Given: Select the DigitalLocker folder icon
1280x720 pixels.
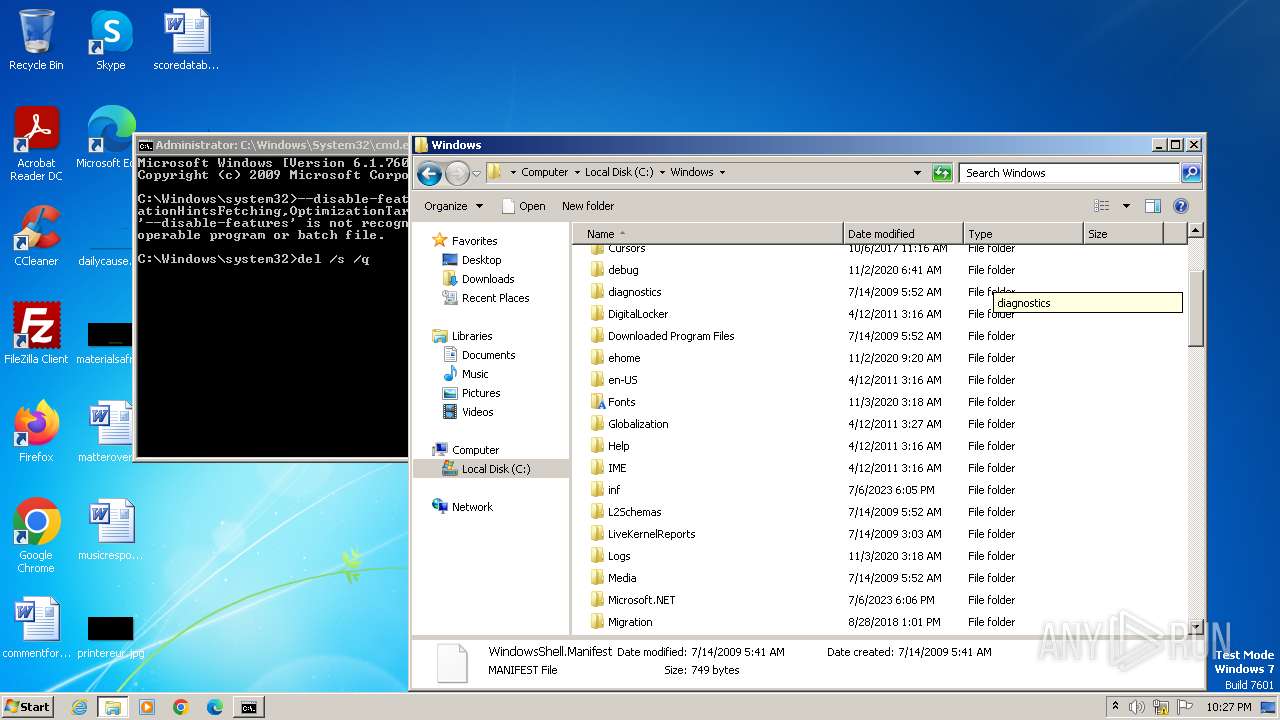Looking at the screenshot, I should pos(598,314).
